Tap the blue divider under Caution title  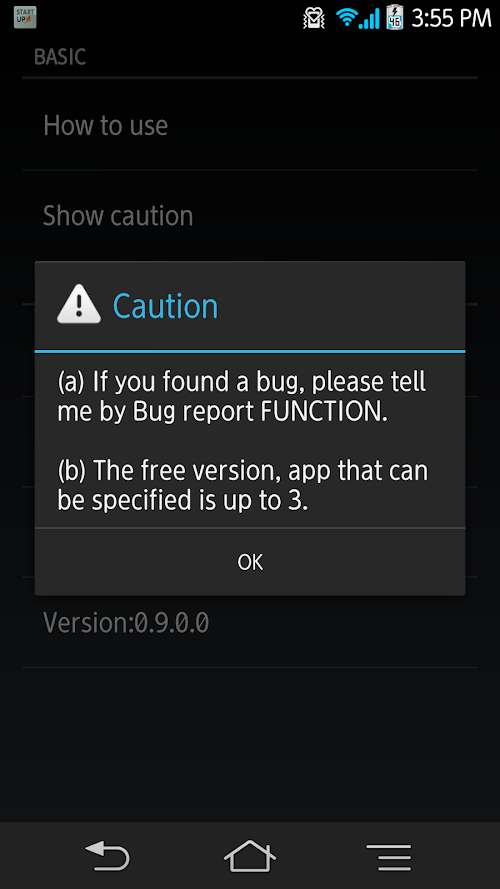250,352
